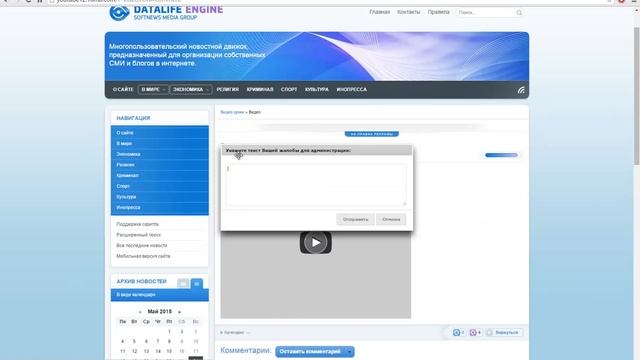Click the page vertical scrollbar
This screenshot has height=360, width=640.
(636, 96)
